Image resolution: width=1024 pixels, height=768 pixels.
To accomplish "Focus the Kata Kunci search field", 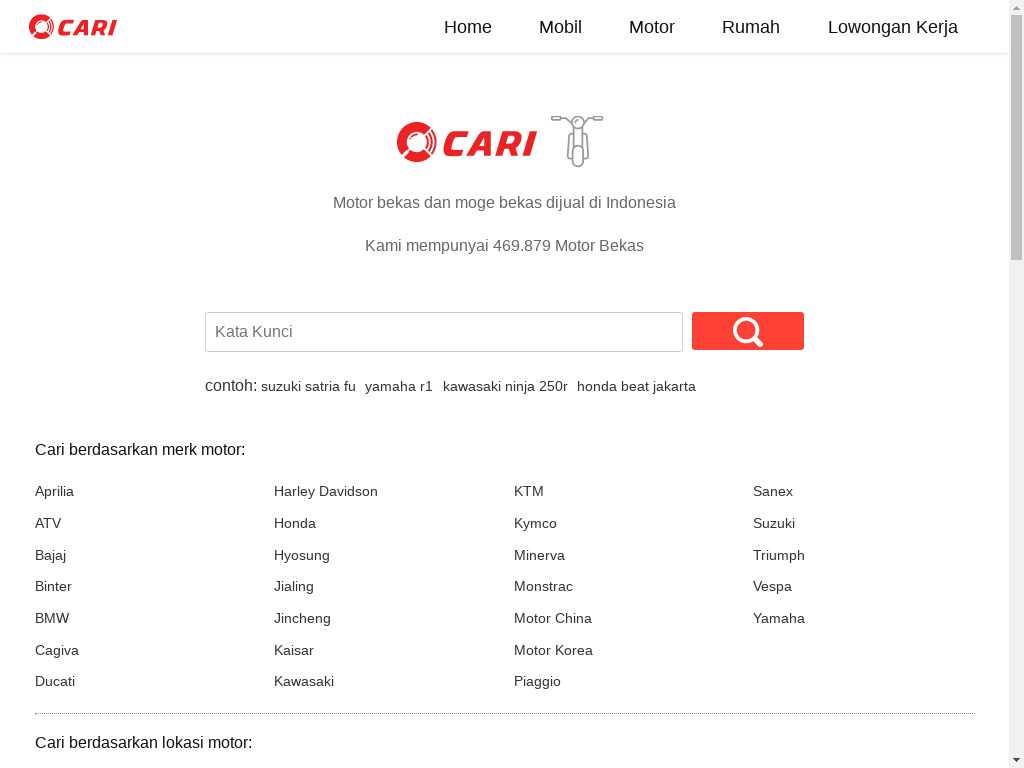I will pyautogui.click(x=444, y=332).
